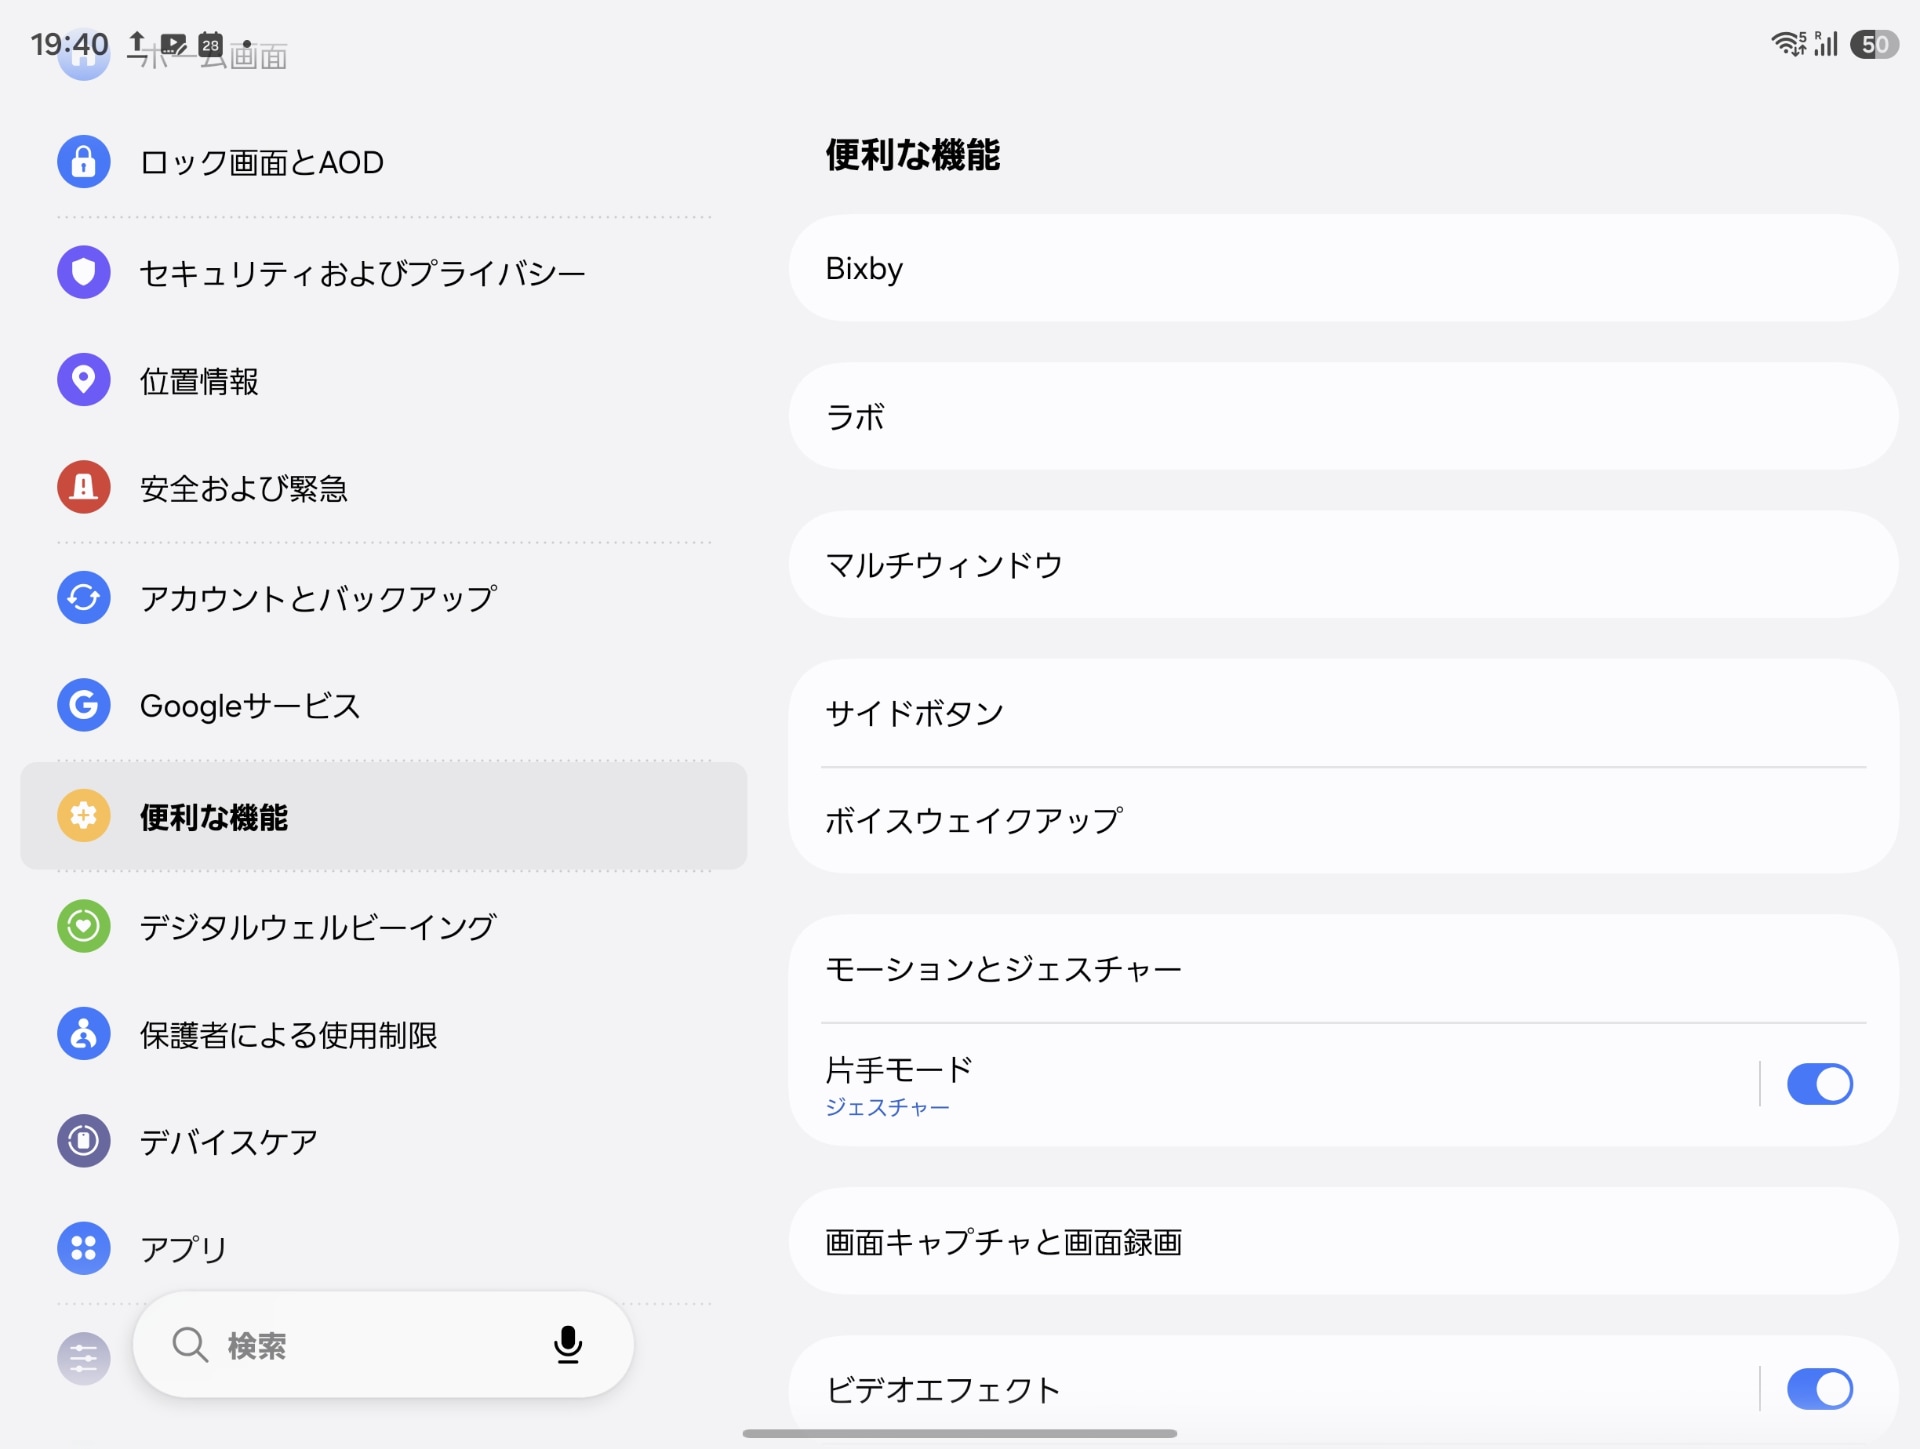This screenshot has width=1920, height=1449.
Task: Open 画面キャプチャと画面録画 settings row
Action: (1343, 1241)
